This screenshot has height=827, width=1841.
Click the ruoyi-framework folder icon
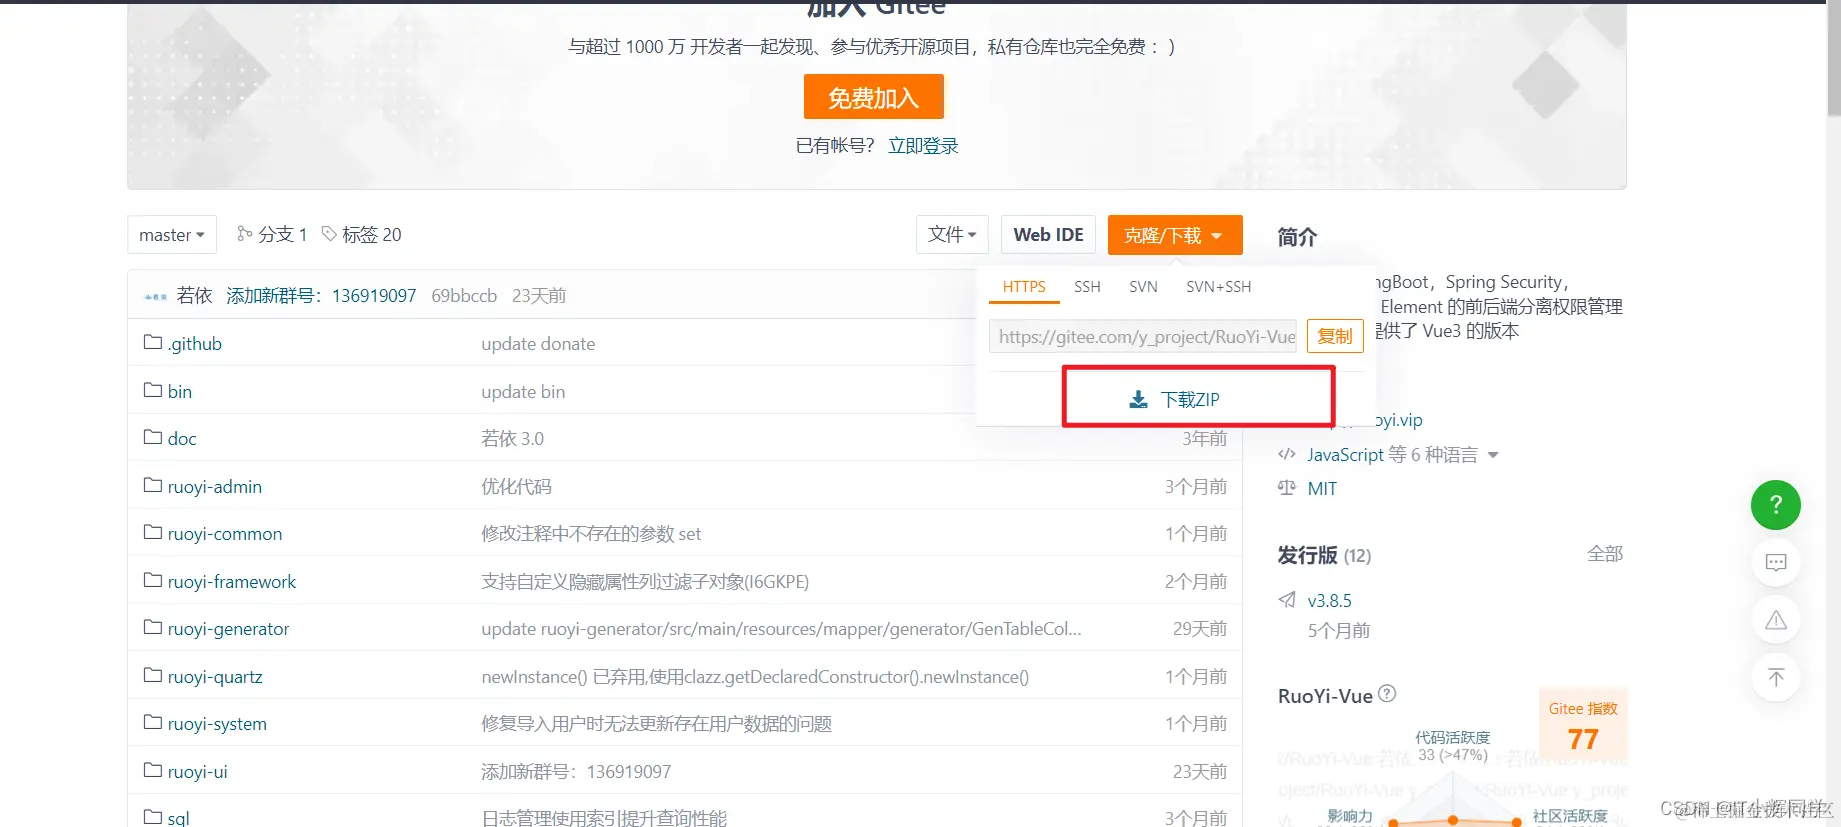tap(153, 580)
